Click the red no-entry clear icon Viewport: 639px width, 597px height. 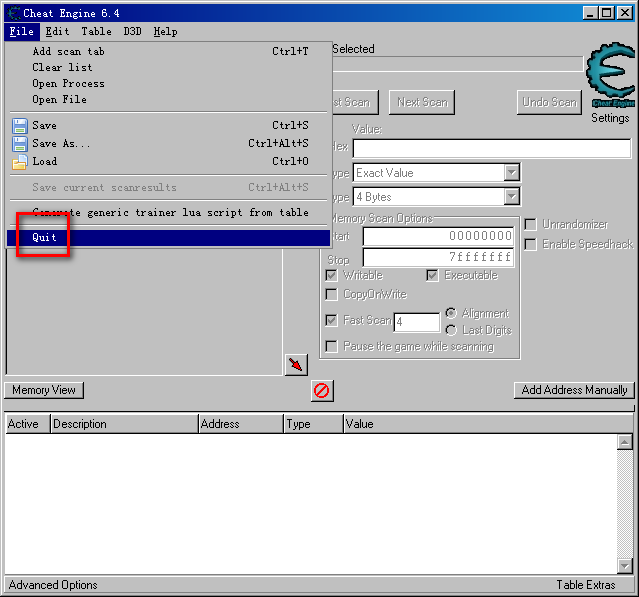pyautogui.click(x=322, y=390)
